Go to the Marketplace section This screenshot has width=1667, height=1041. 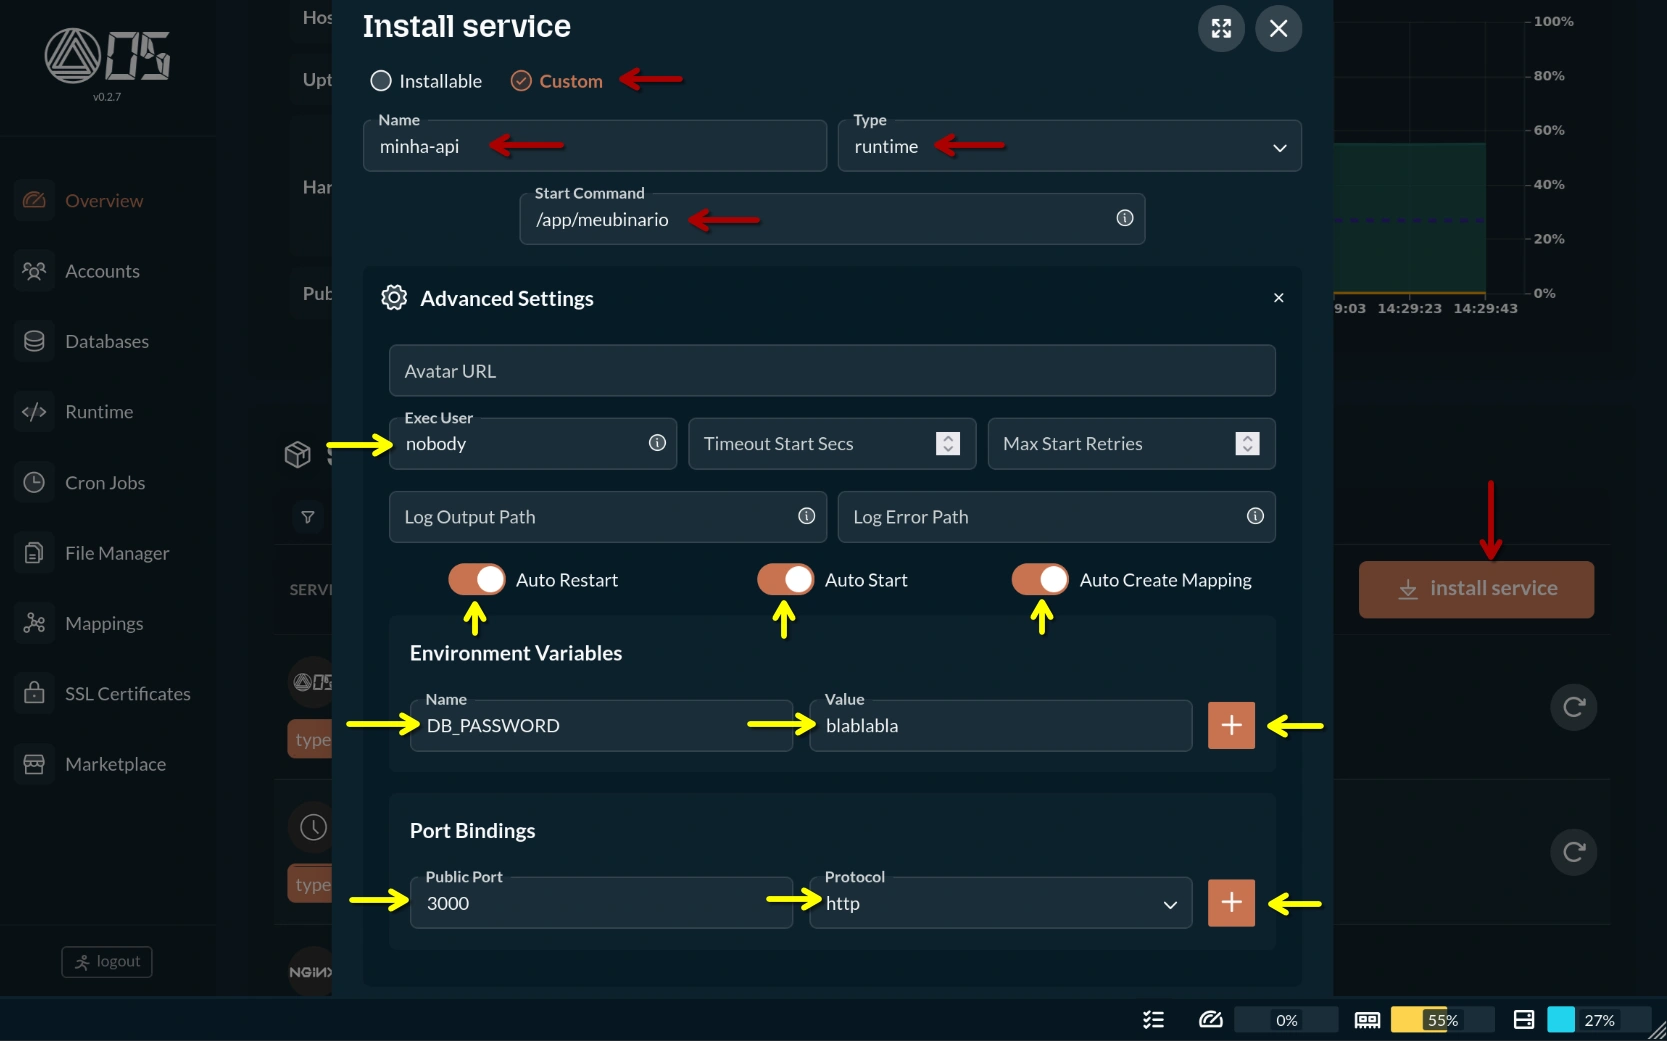(115, 764)
